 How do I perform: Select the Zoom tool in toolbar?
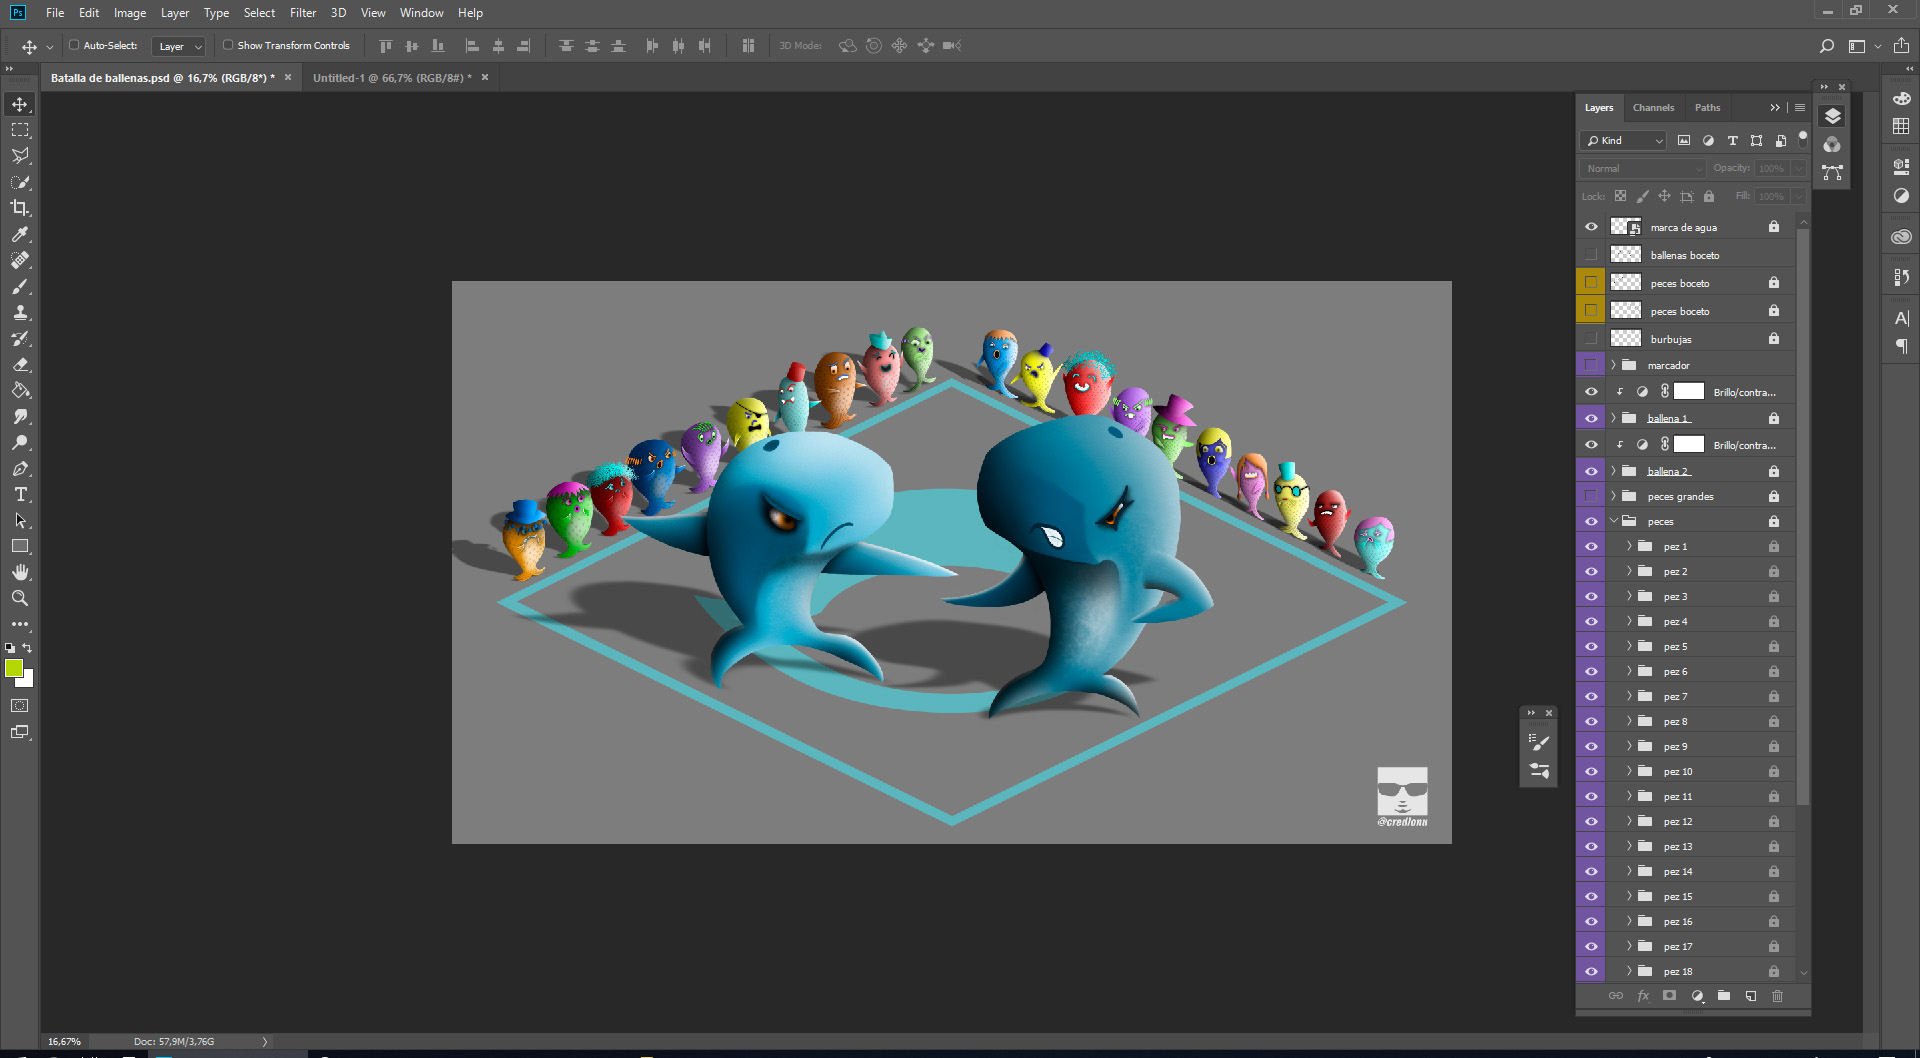(x=20, y=598)
